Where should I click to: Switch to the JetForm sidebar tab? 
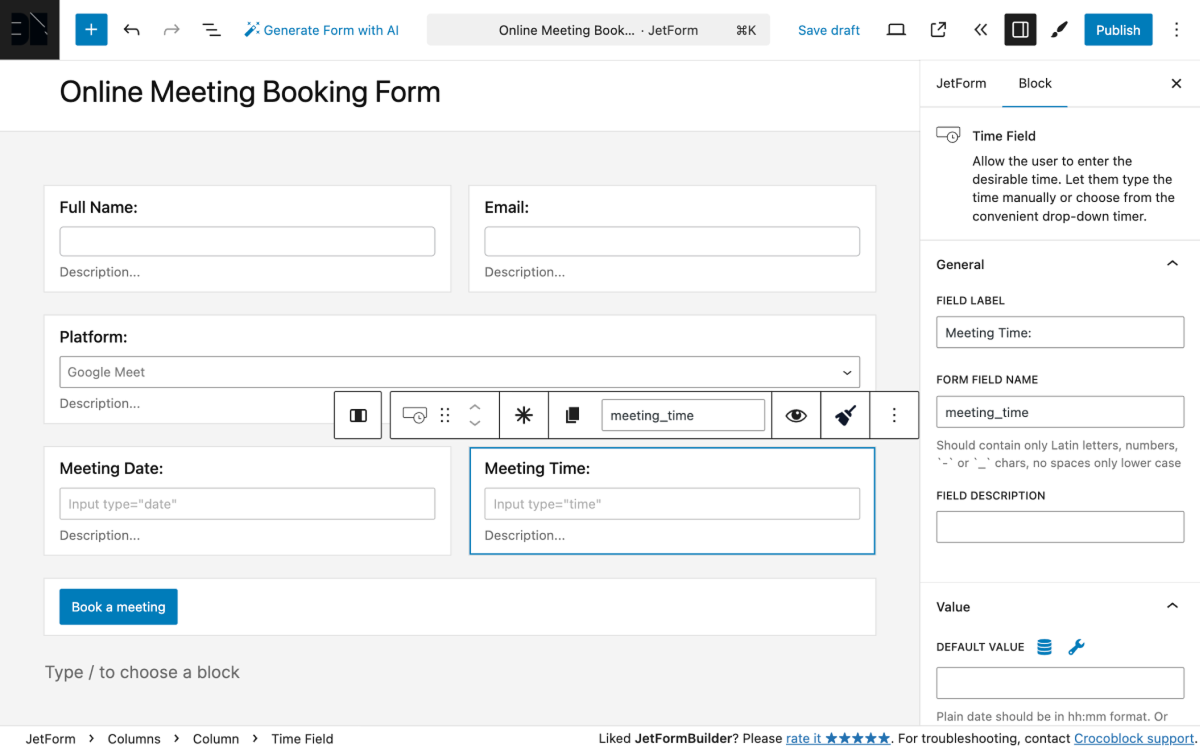tap(961, 83)
